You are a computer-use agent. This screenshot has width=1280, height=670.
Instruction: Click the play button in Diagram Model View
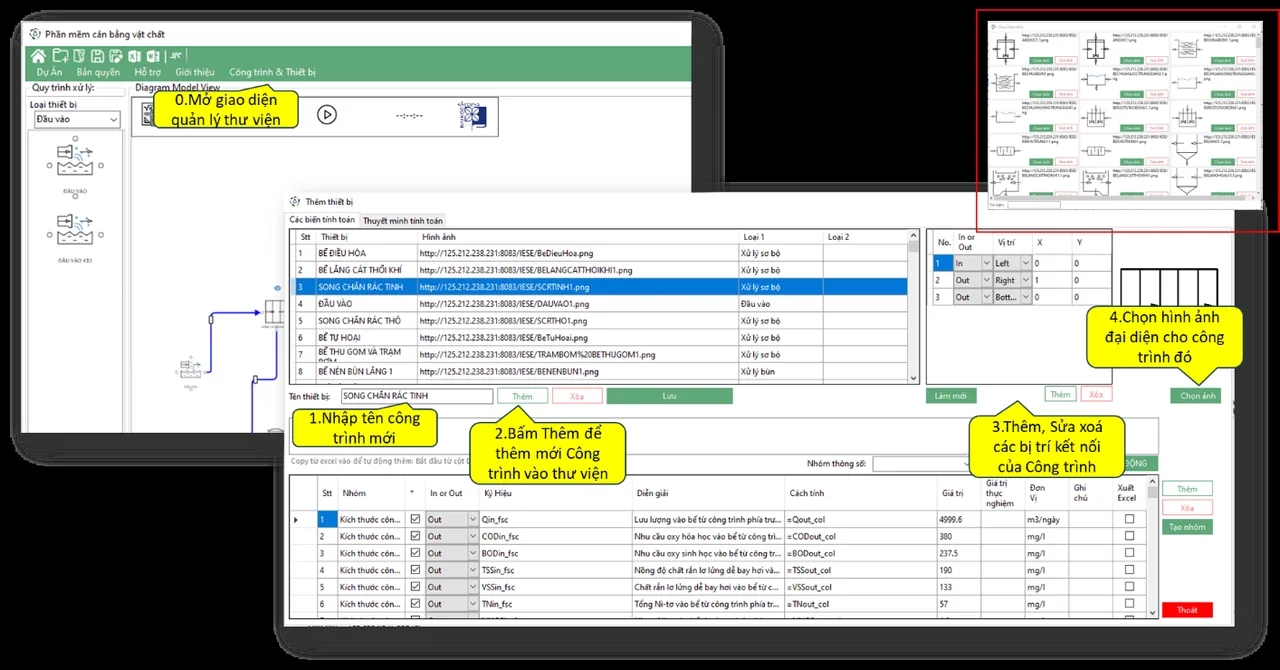coord(327,114)
